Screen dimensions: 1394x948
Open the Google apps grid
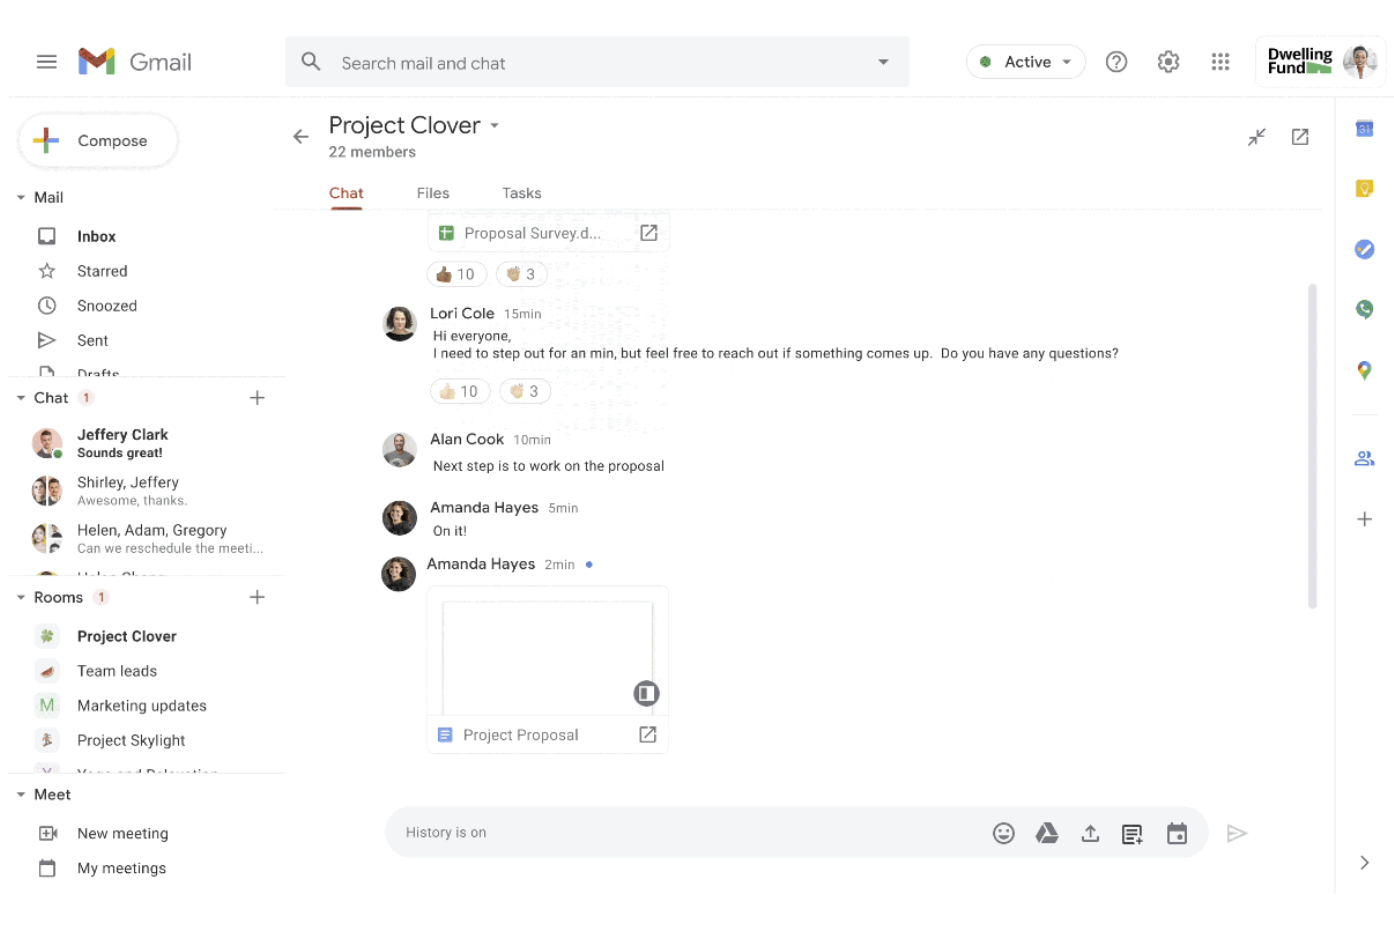[1220, 62]
